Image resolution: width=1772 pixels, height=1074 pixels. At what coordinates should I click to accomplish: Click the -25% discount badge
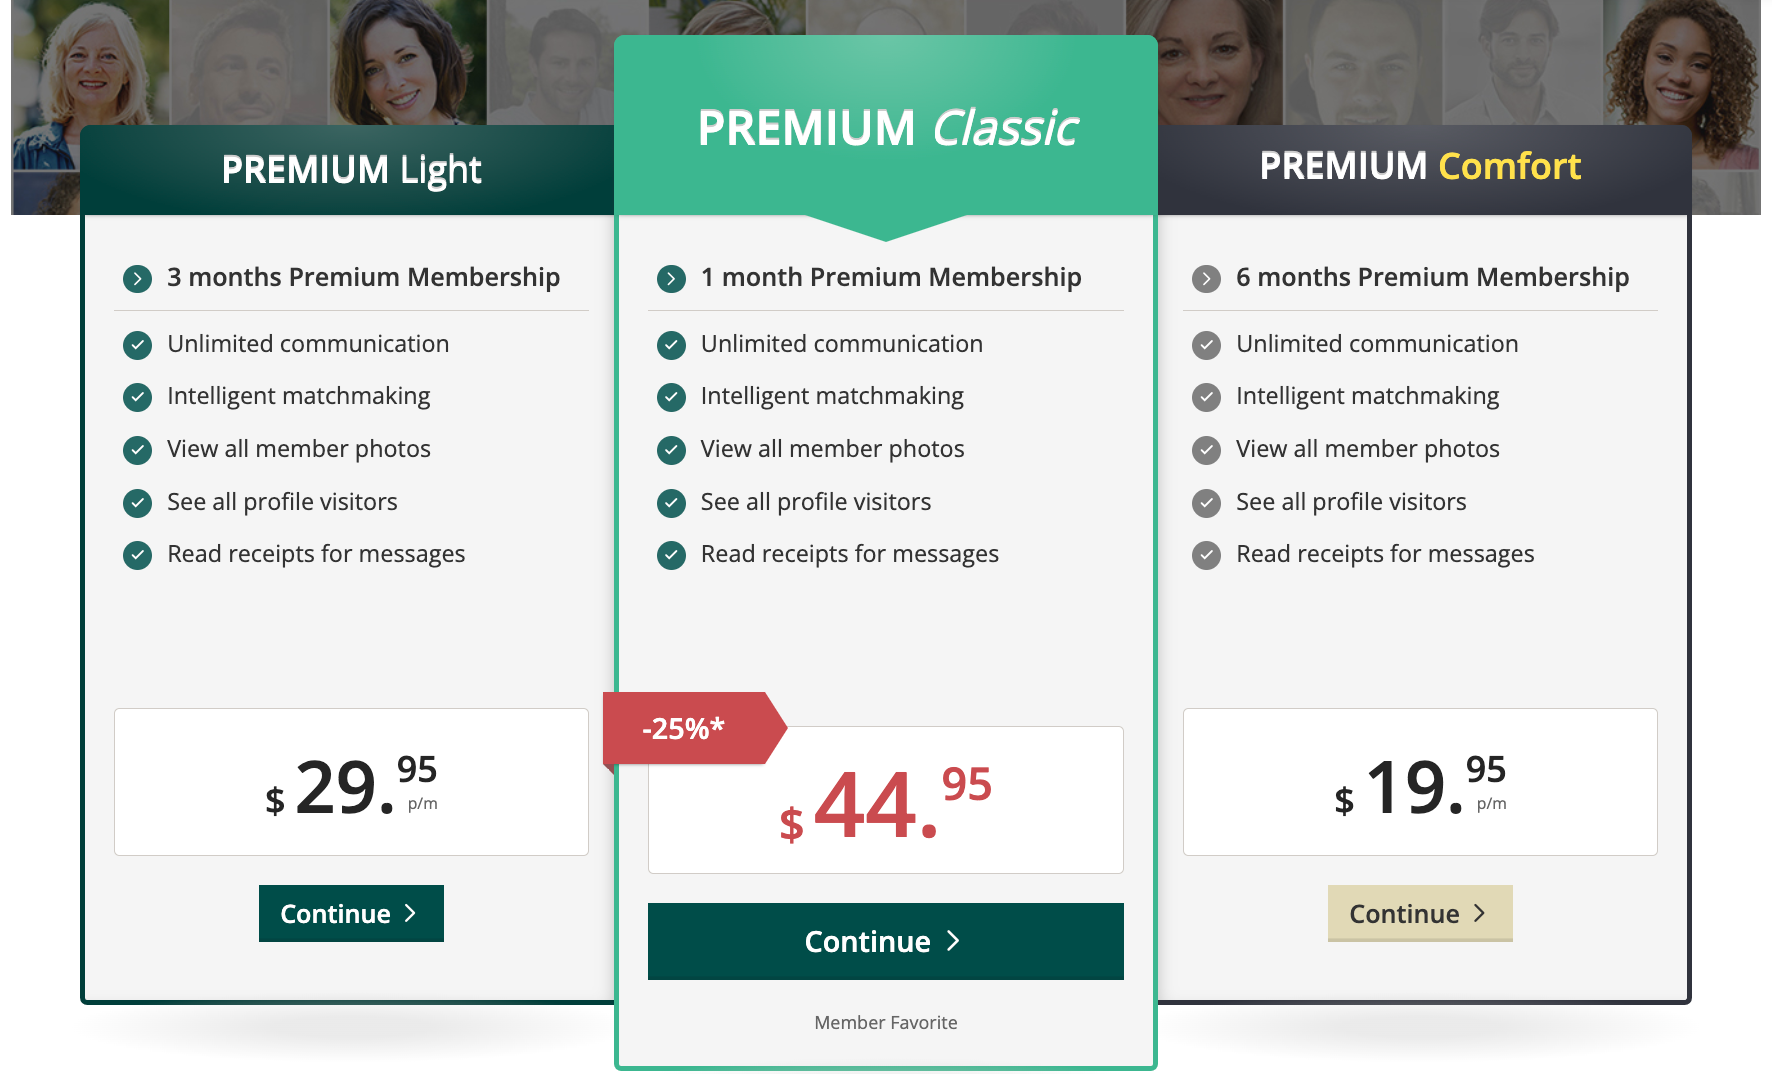[x=685, y=728]
